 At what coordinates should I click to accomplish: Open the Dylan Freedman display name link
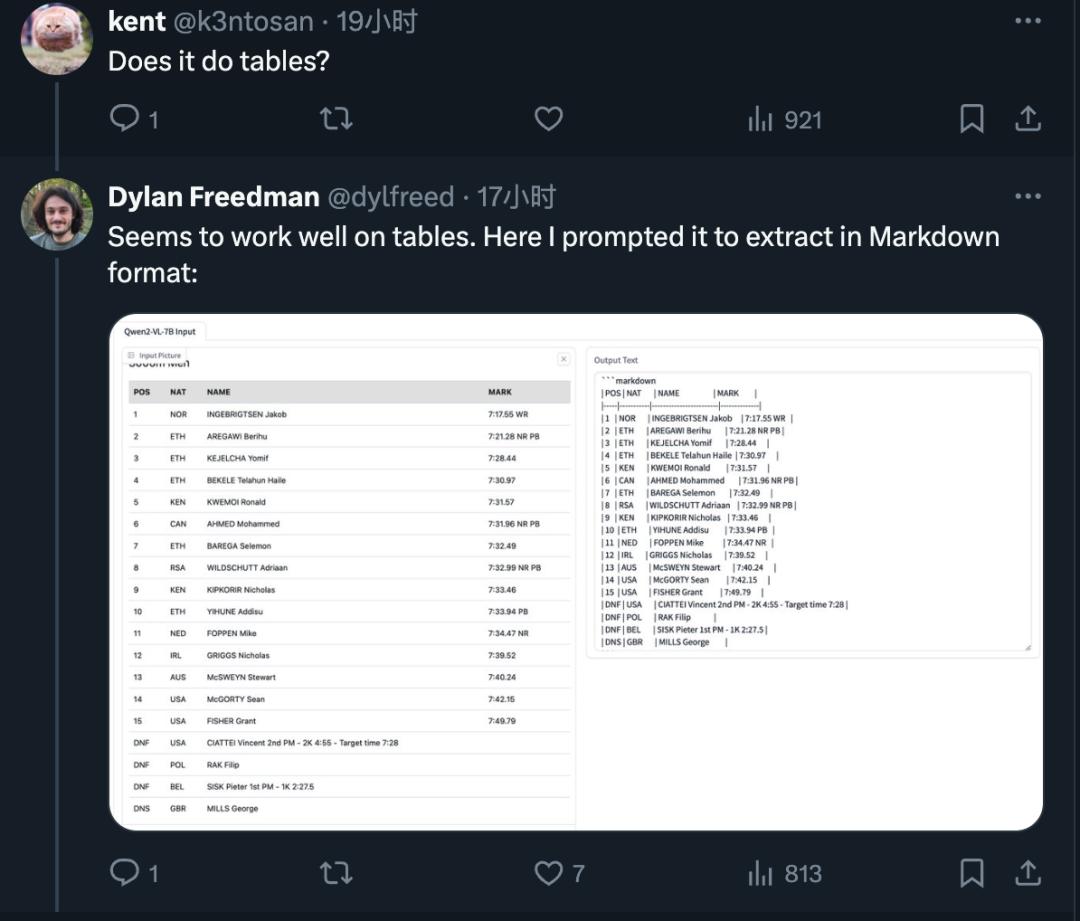tap(214, 197)
